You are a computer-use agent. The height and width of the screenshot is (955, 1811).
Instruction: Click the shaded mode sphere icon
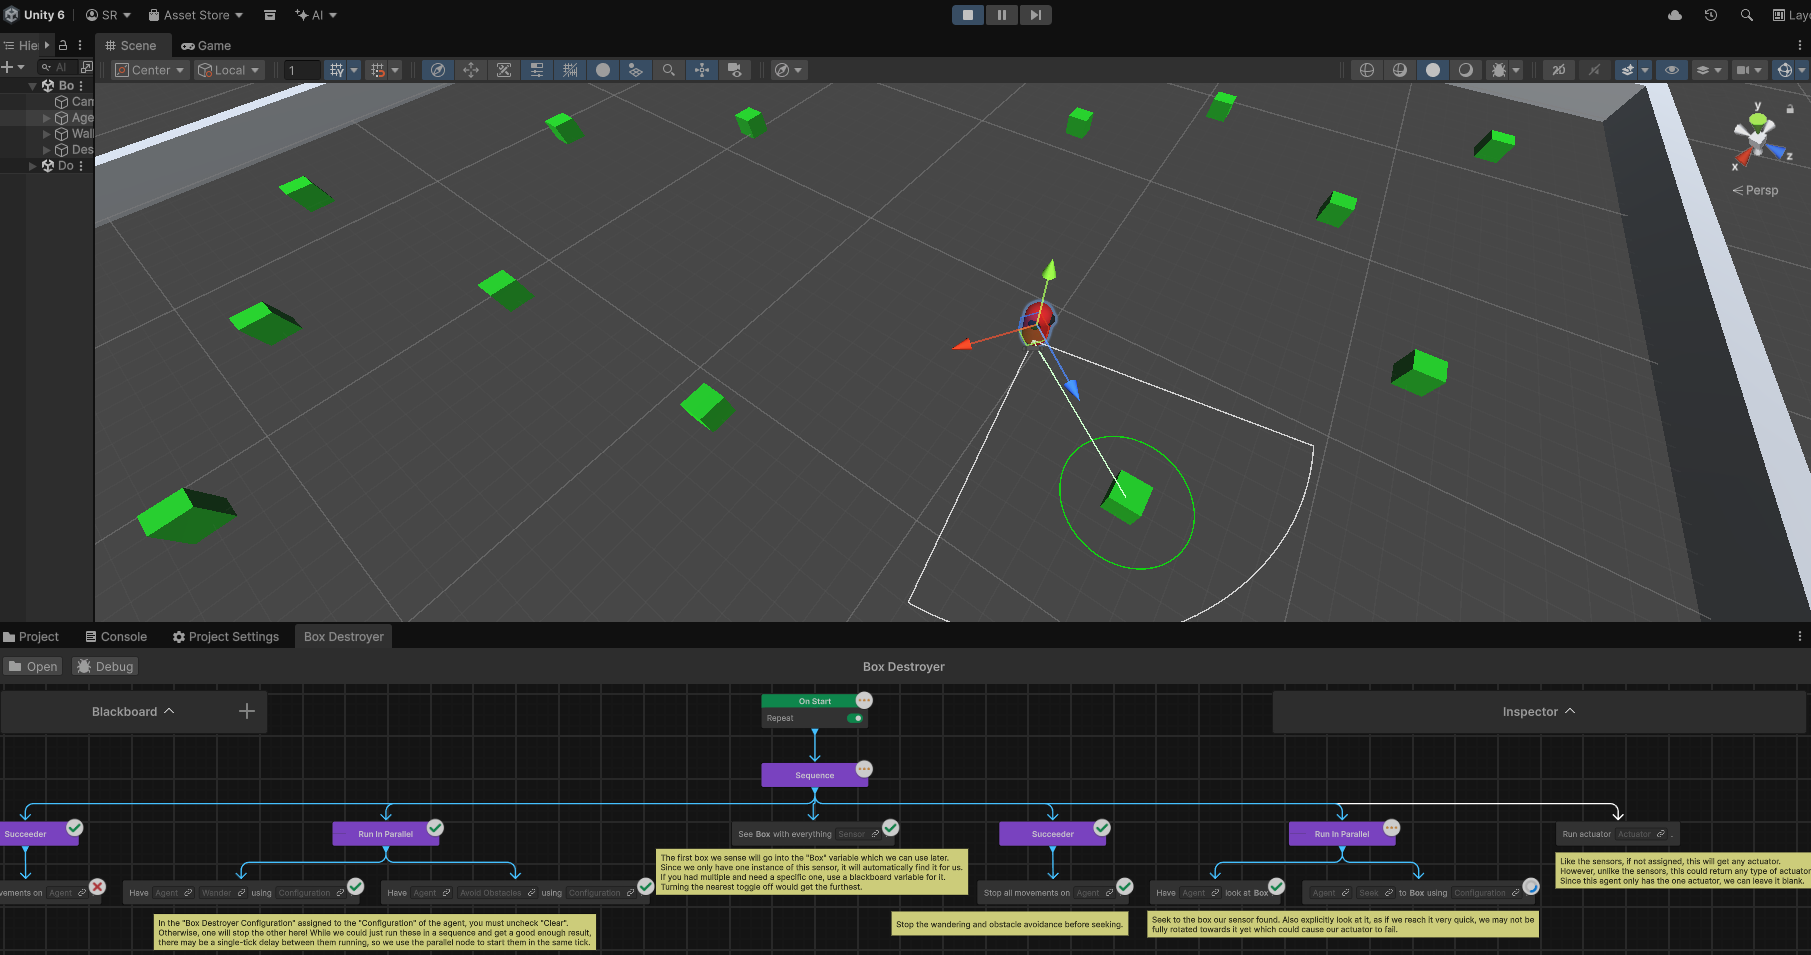[x=1433, y=70]
